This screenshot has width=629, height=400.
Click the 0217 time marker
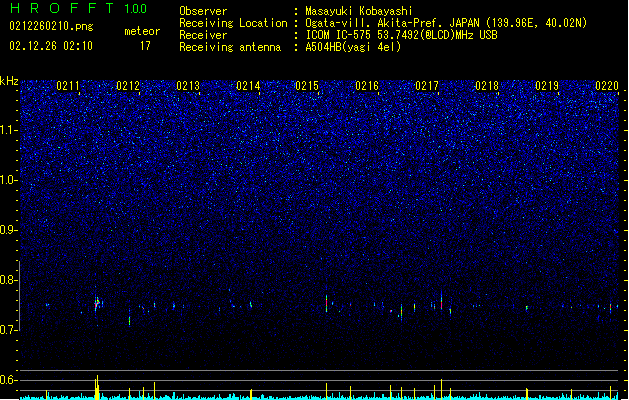coord(427,86)
